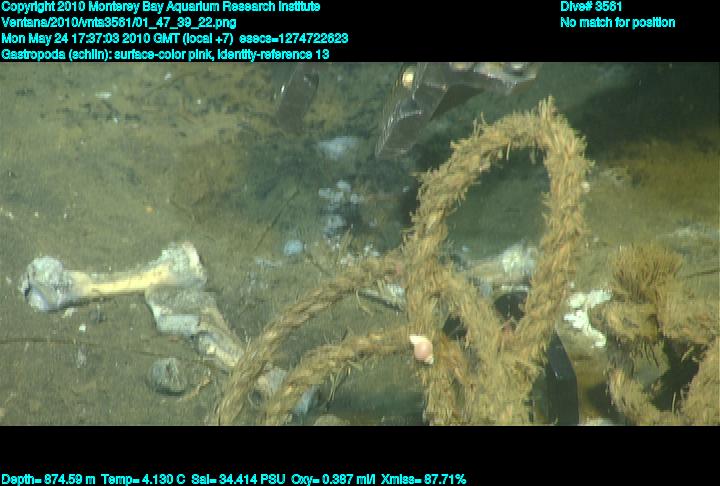Viewport: 720px width, 486px height.
Task: Click the copyright line mentioning Monterey Bay Aquarium Research Institute
Action: pos(161,7)
